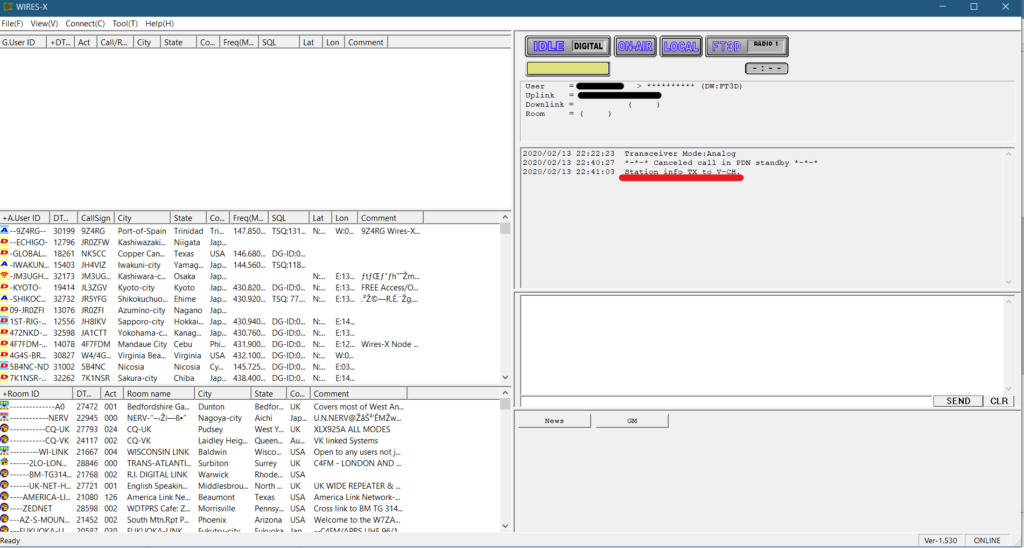
Task: Click the IDLE DIGITAL status indicator
Action: 568,46
